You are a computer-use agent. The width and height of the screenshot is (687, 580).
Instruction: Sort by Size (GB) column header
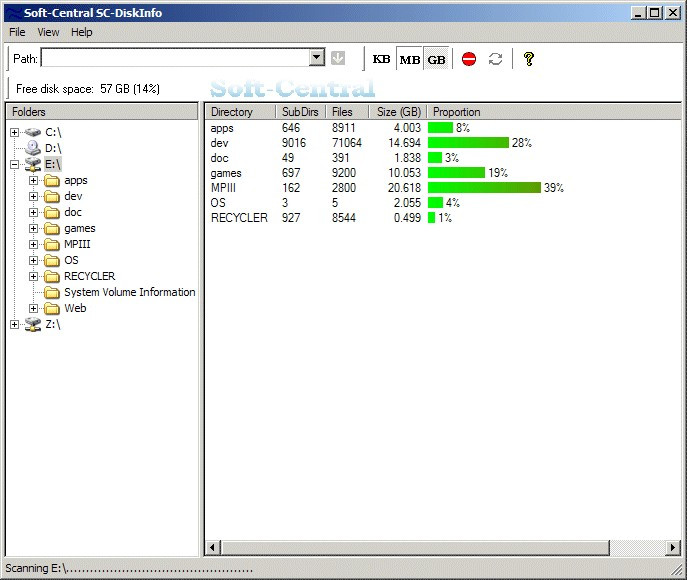tap(398, 112)
